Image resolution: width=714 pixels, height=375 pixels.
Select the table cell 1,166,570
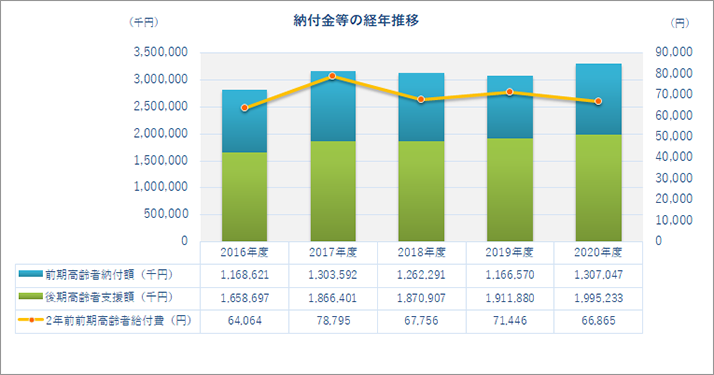(x=510, y=275)
